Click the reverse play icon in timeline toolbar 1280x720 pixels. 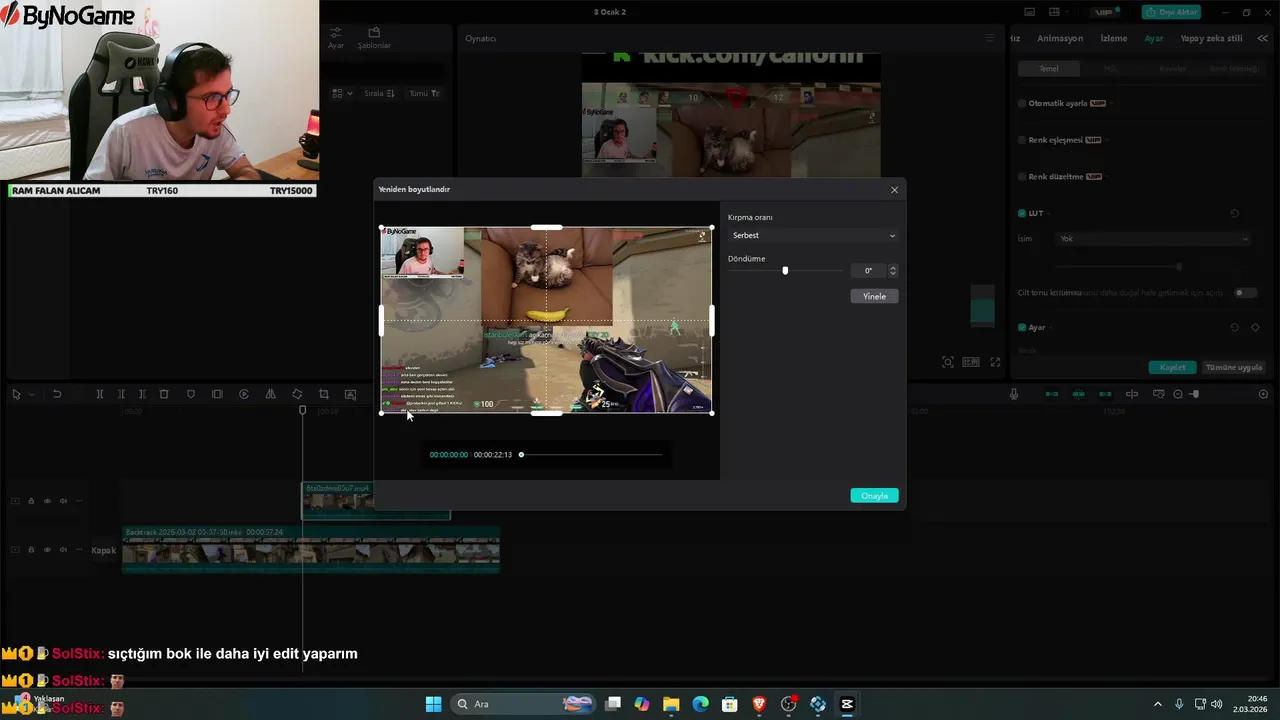pyautogui.click(x=244, y=394)
